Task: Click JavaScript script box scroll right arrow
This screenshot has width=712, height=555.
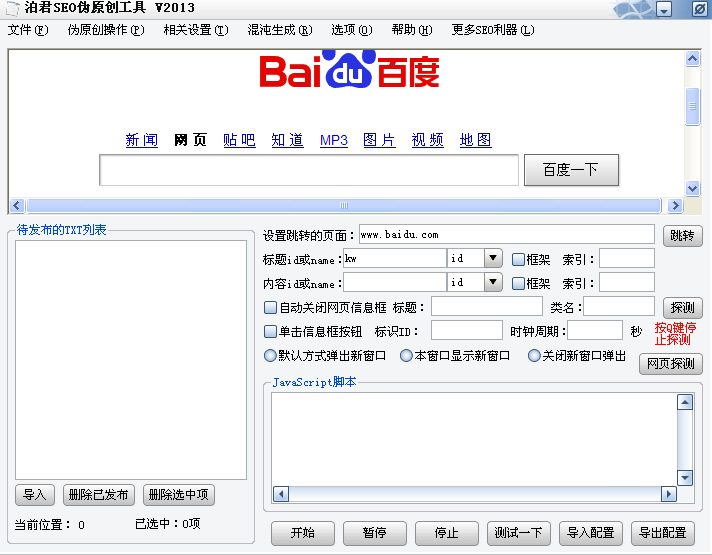Action: pos(668,494)
